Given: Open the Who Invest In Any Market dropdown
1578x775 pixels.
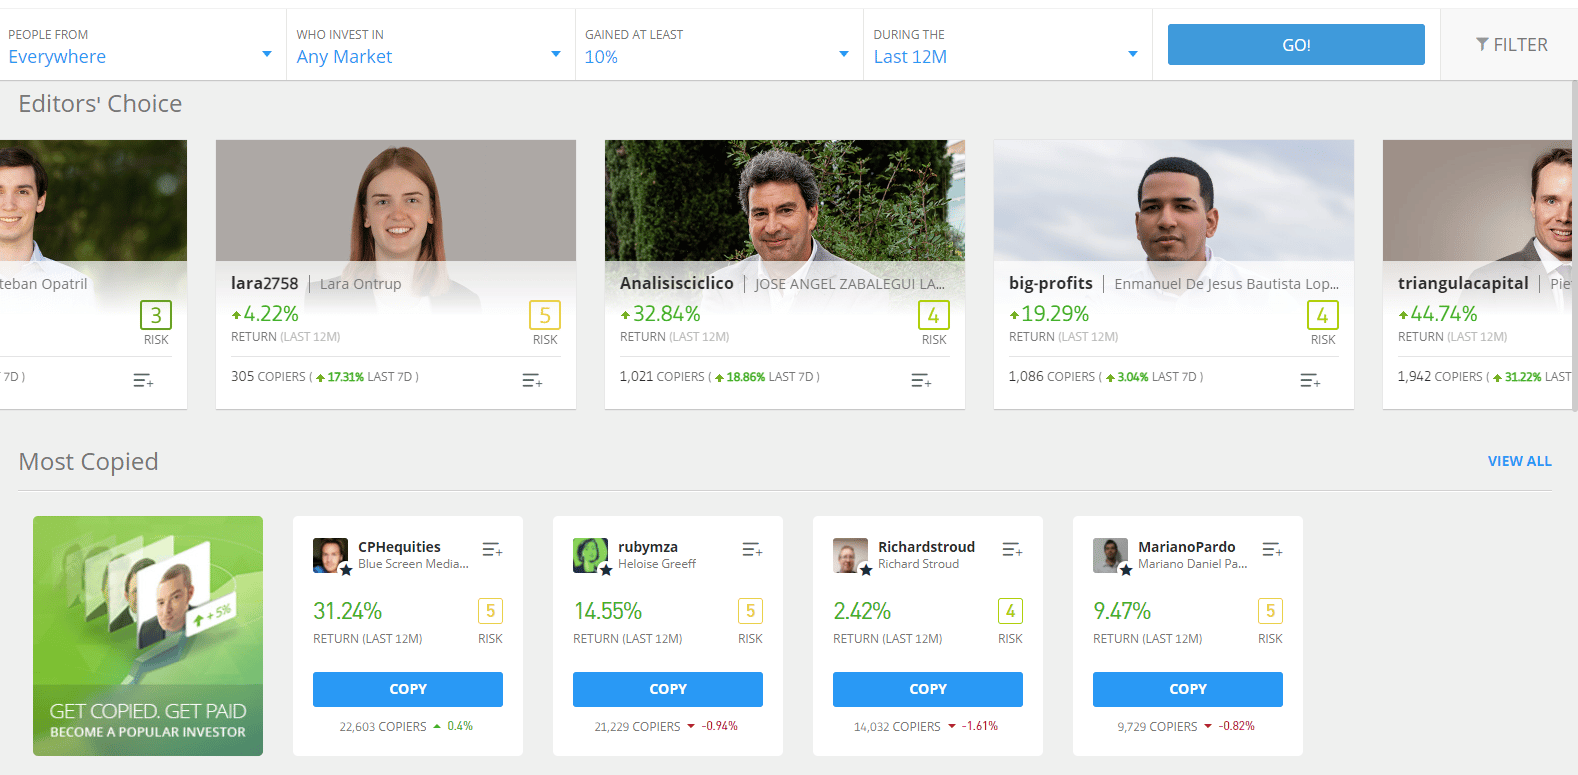Looking at the screenshot, I should pyautogui.click(x=430, y=45).
